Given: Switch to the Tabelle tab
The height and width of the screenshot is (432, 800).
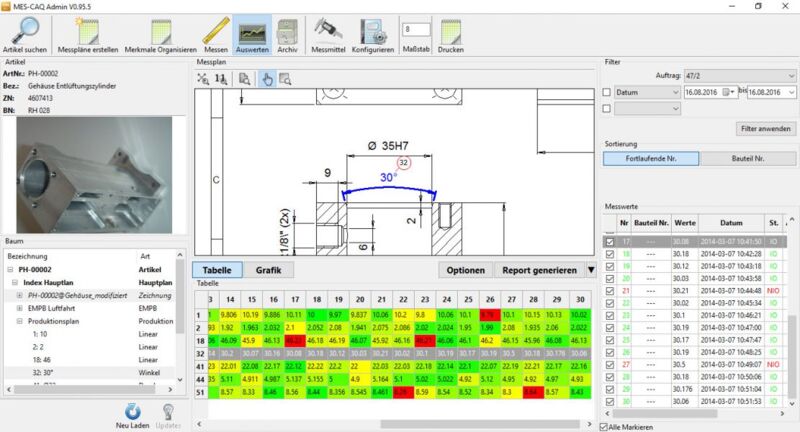Looking at the screenshot, I should click(x=217, y=270).
